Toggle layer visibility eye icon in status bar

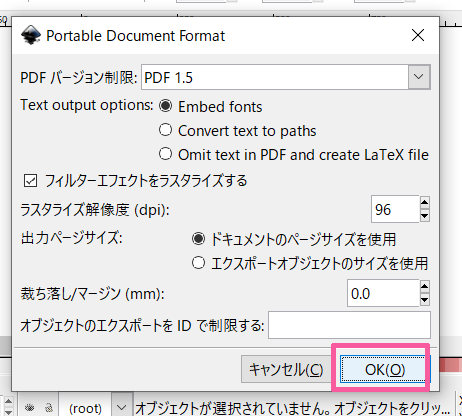(30, 407)
